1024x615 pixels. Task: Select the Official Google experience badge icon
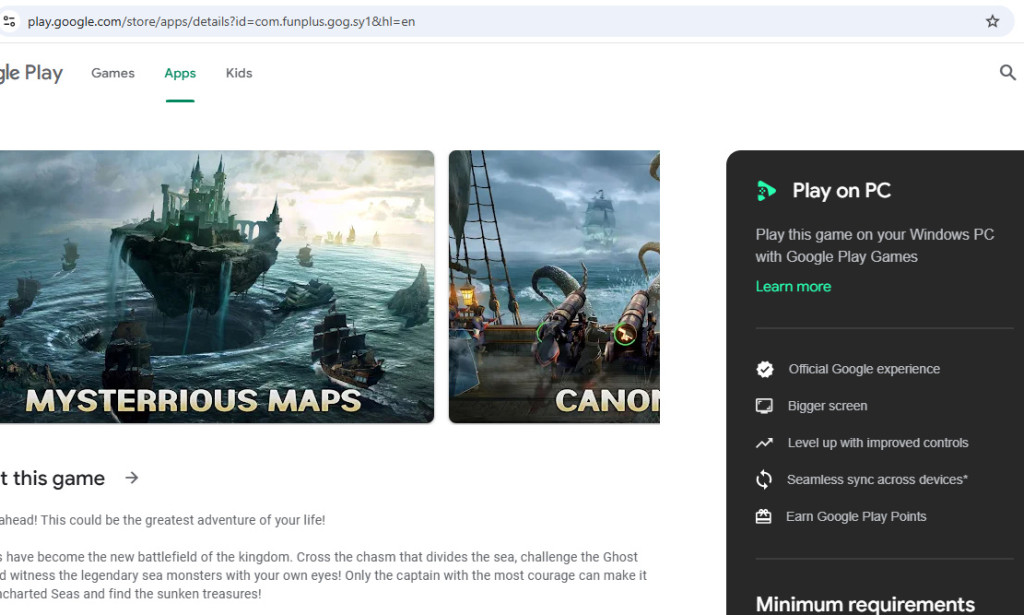tap(765, 369)
